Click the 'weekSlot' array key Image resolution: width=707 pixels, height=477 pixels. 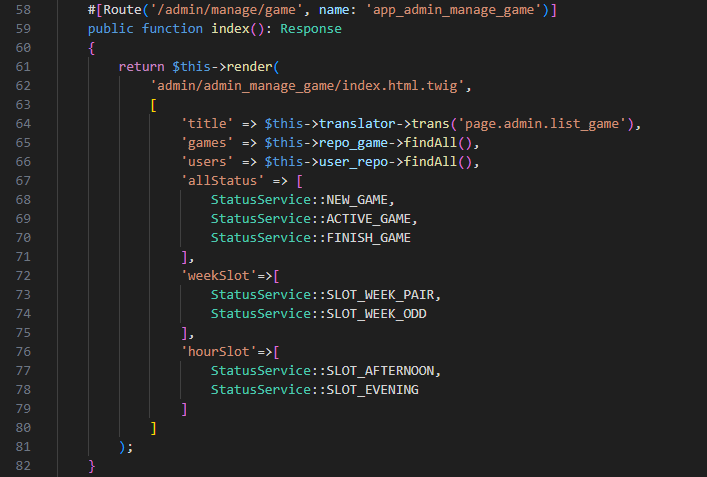coord(219,275)
